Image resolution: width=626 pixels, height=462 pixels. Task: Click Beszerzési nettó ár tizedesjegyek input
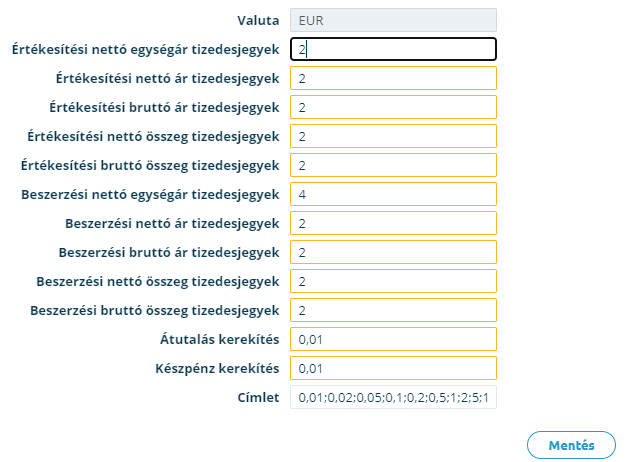[x=393, y=223]
